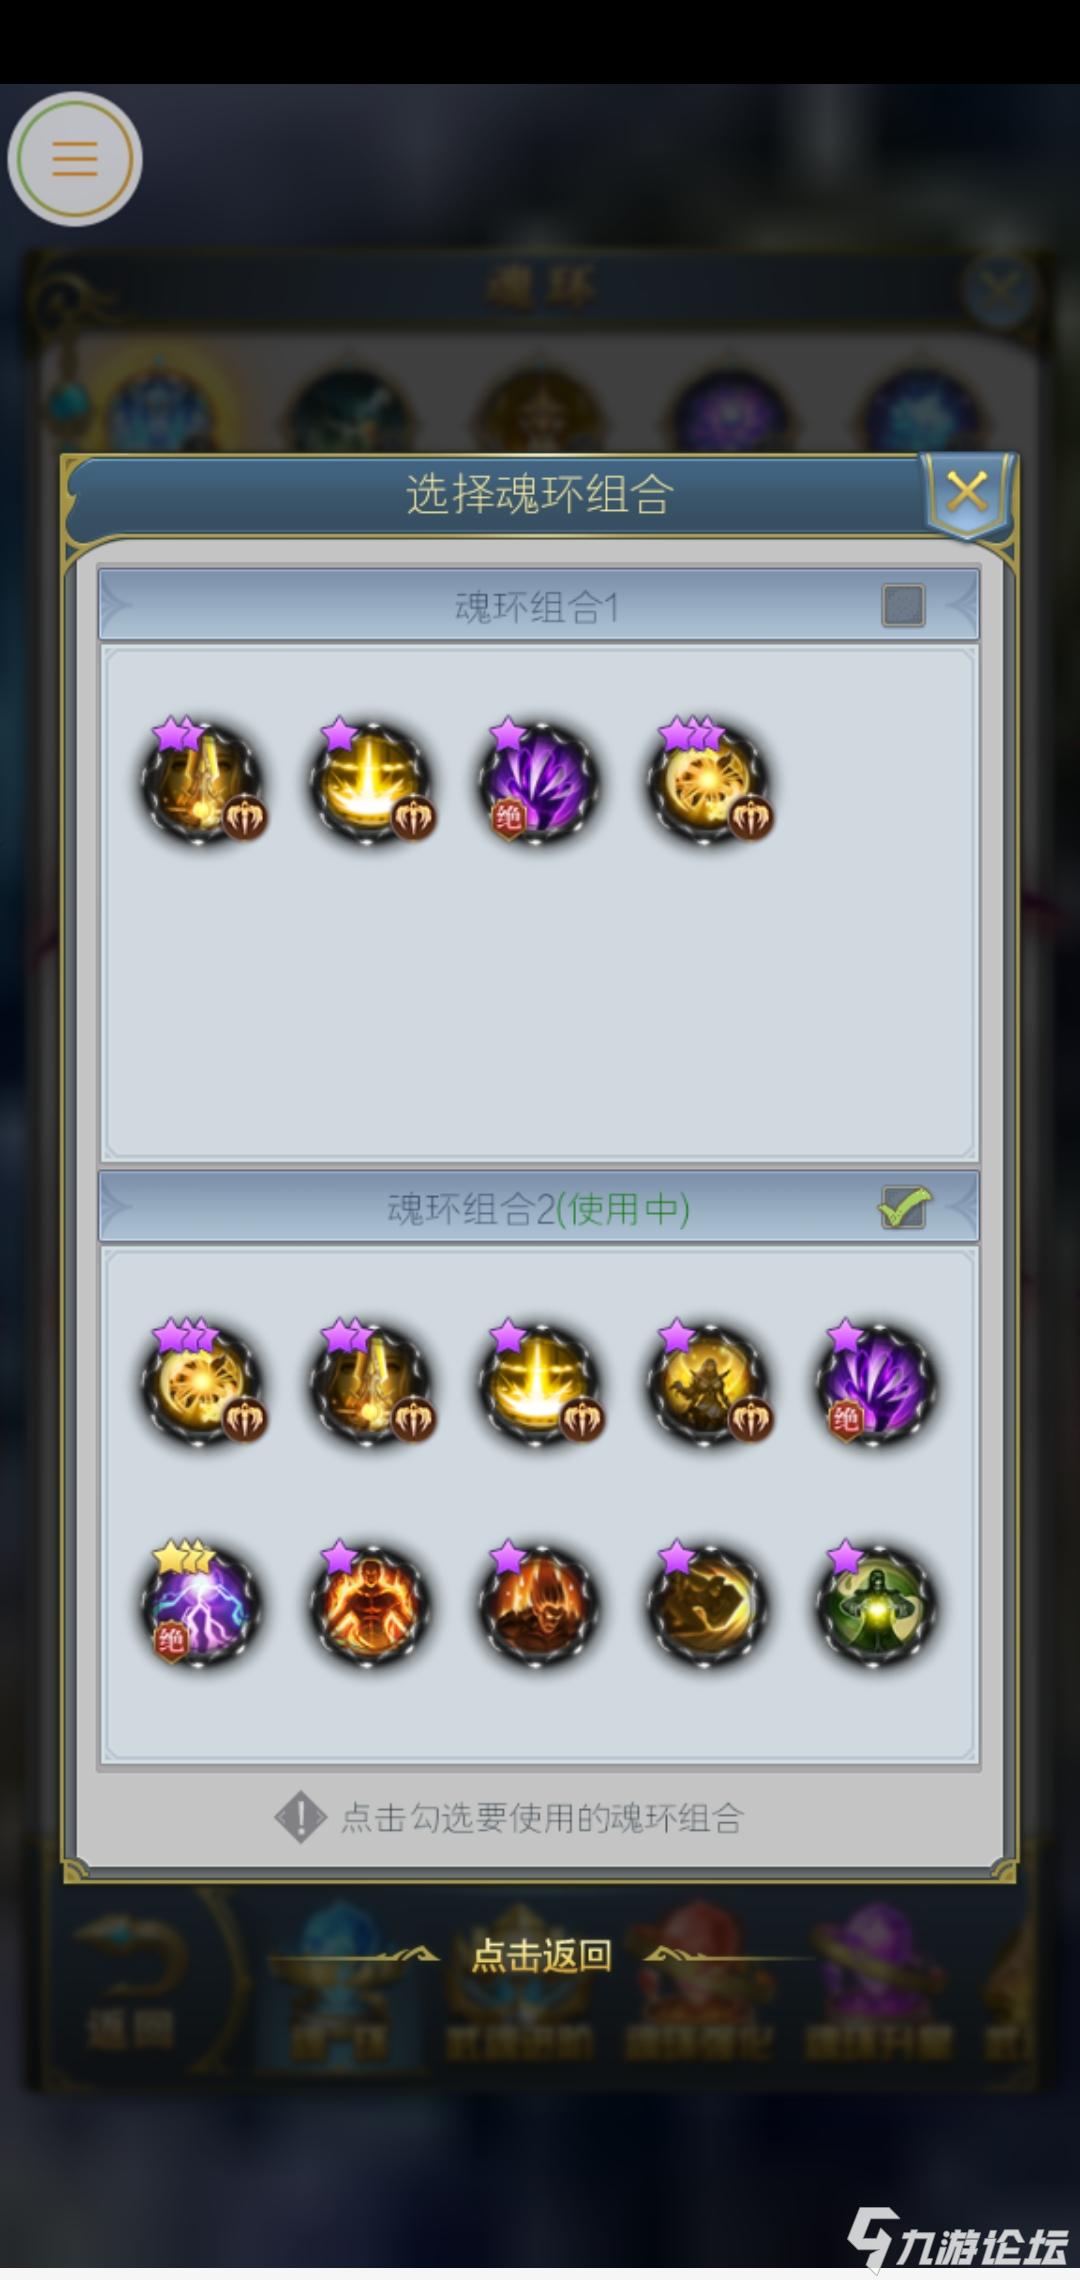
Task: Select the golden warrior soul ring in 组合2
Action: (708, 1381)
